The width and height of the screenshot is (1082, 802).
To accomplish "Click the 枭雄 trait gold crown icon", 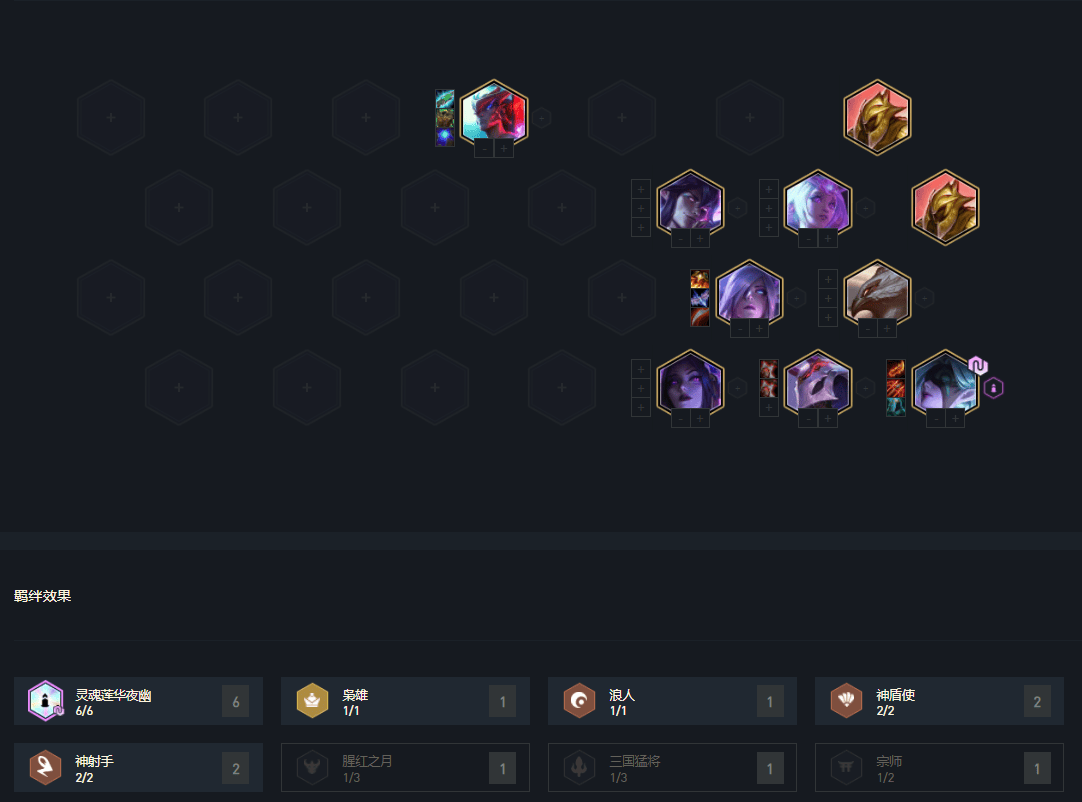I will pyautogui.click(x=312, y=701).
